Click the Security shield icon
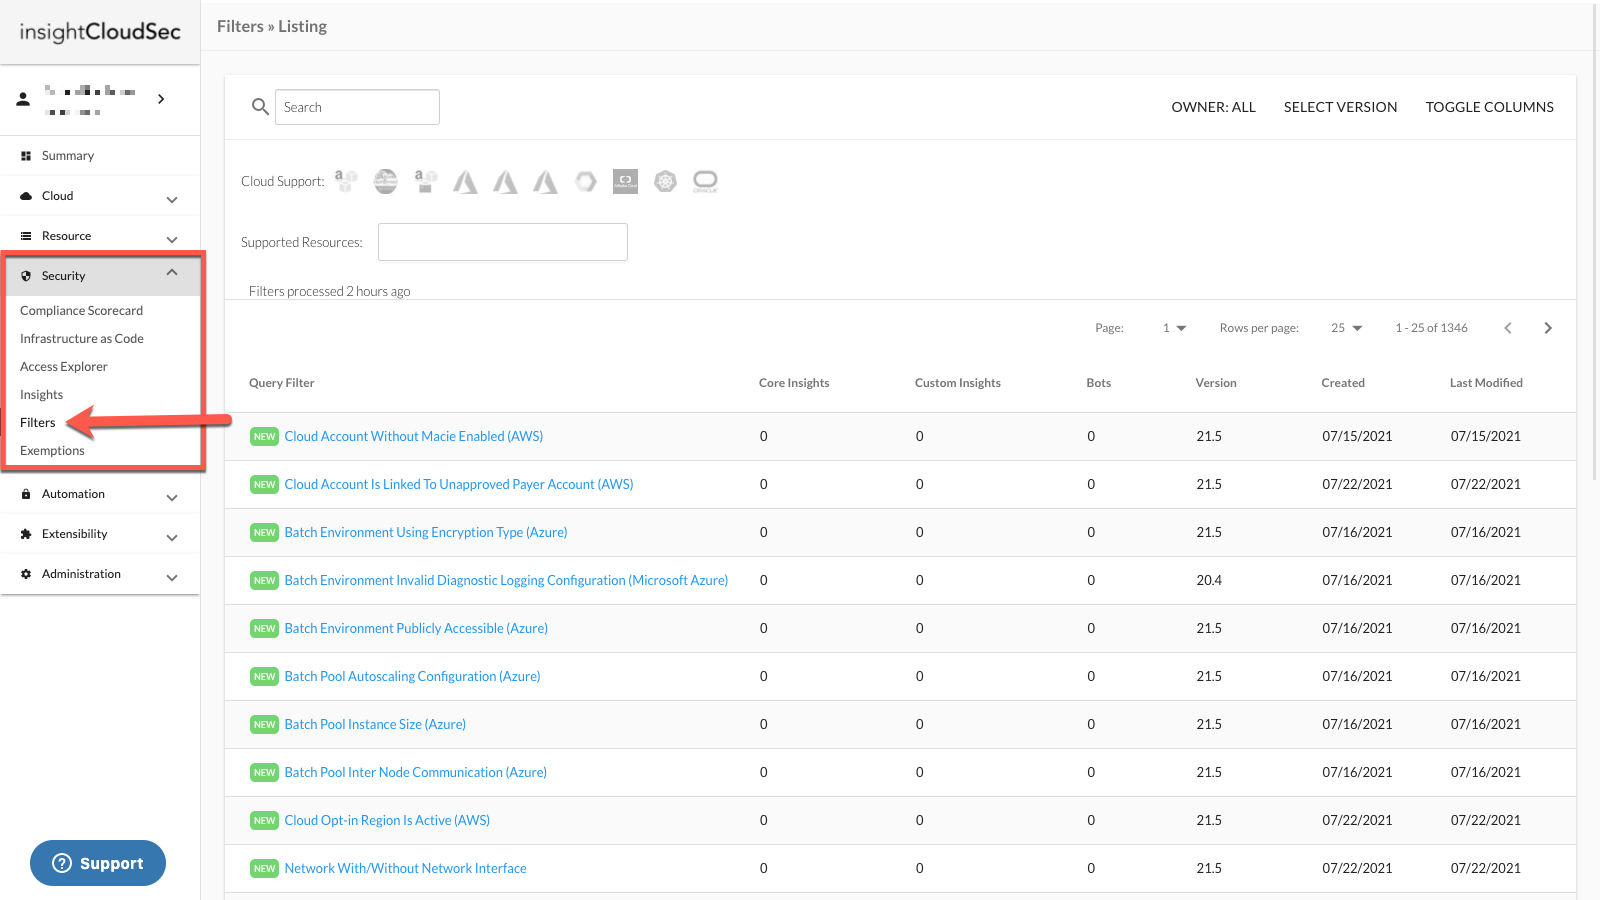1600x900 pixels. tap(26, 276)
